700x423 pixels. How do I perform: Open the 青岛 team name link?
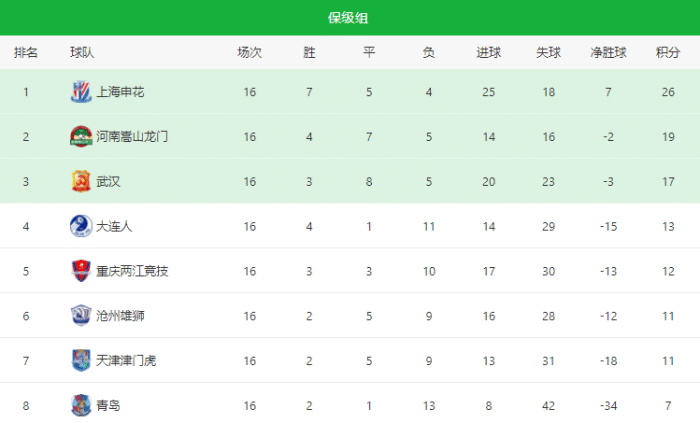(108, 405)
